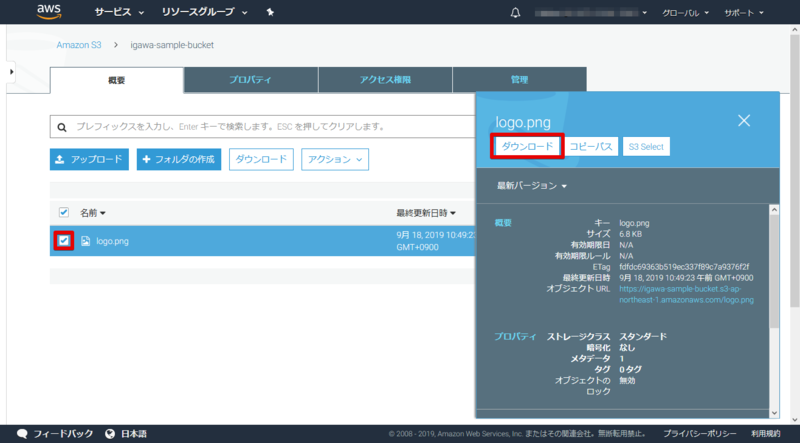The height and width of the screenshot is (443, 800).
Task: Click the フィードバック footer link
Action: pos(63,434)
